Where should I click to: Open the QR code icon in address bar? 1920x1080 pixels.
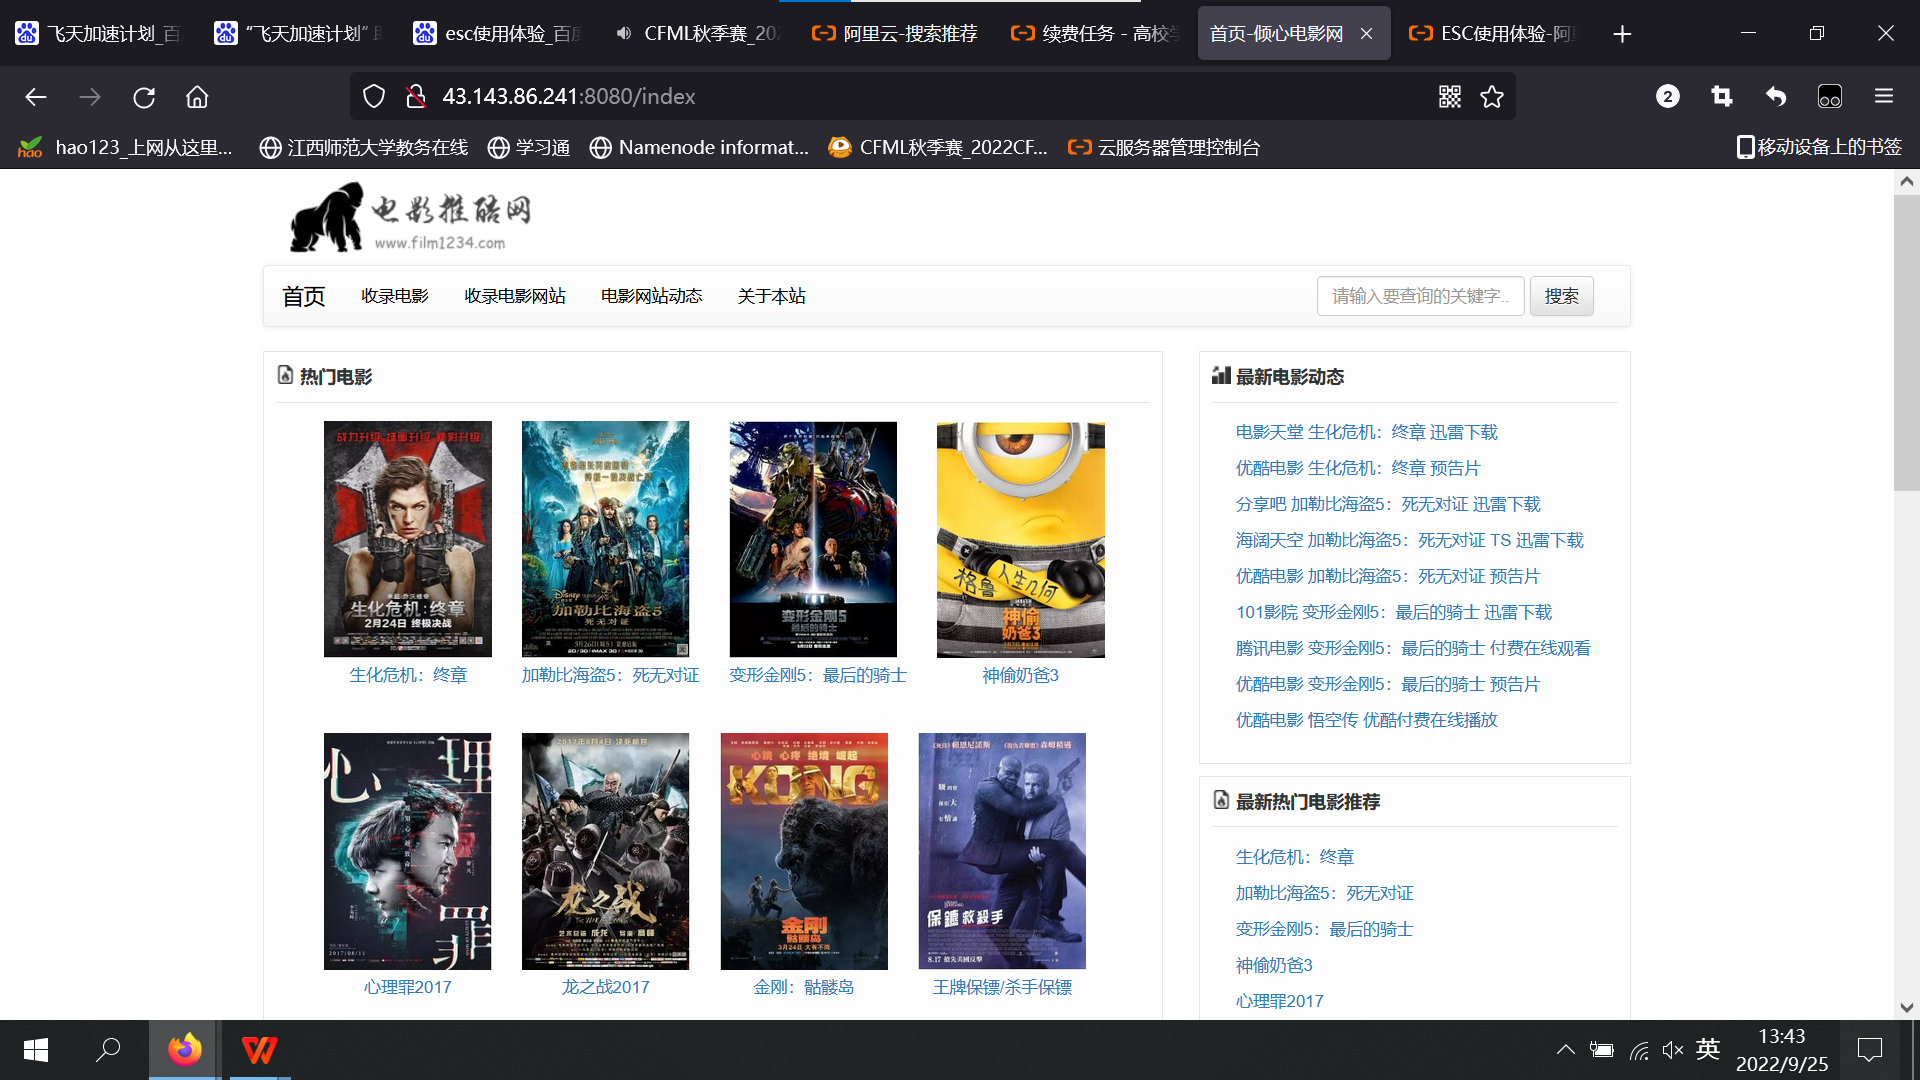click(x=1450, y=96)
